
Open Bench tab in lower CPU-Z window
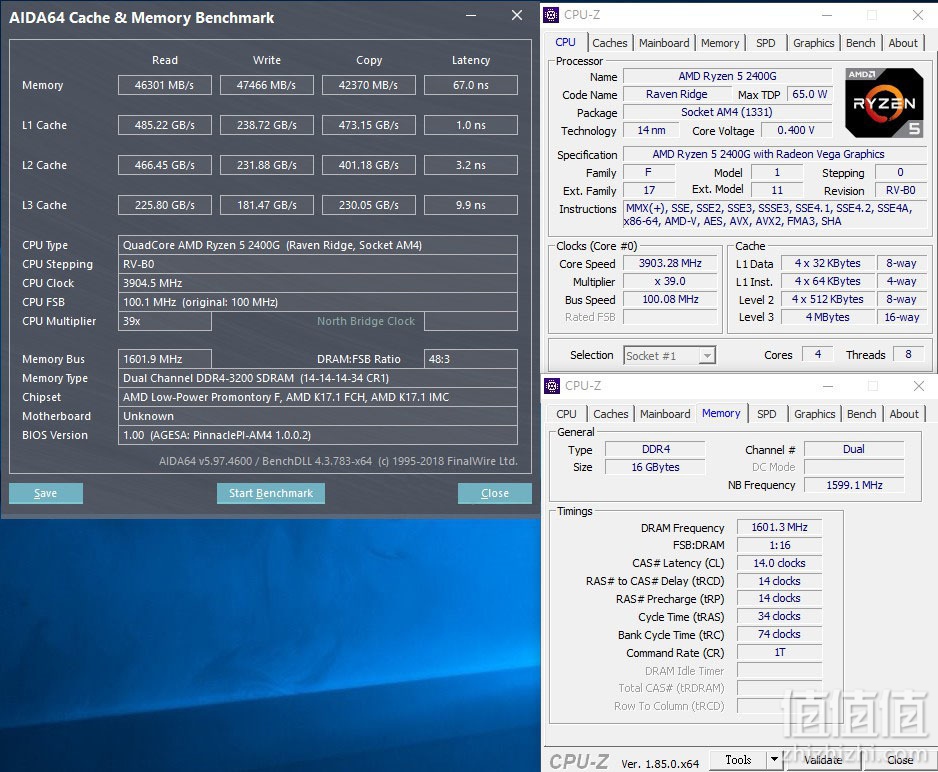point(861,414)
